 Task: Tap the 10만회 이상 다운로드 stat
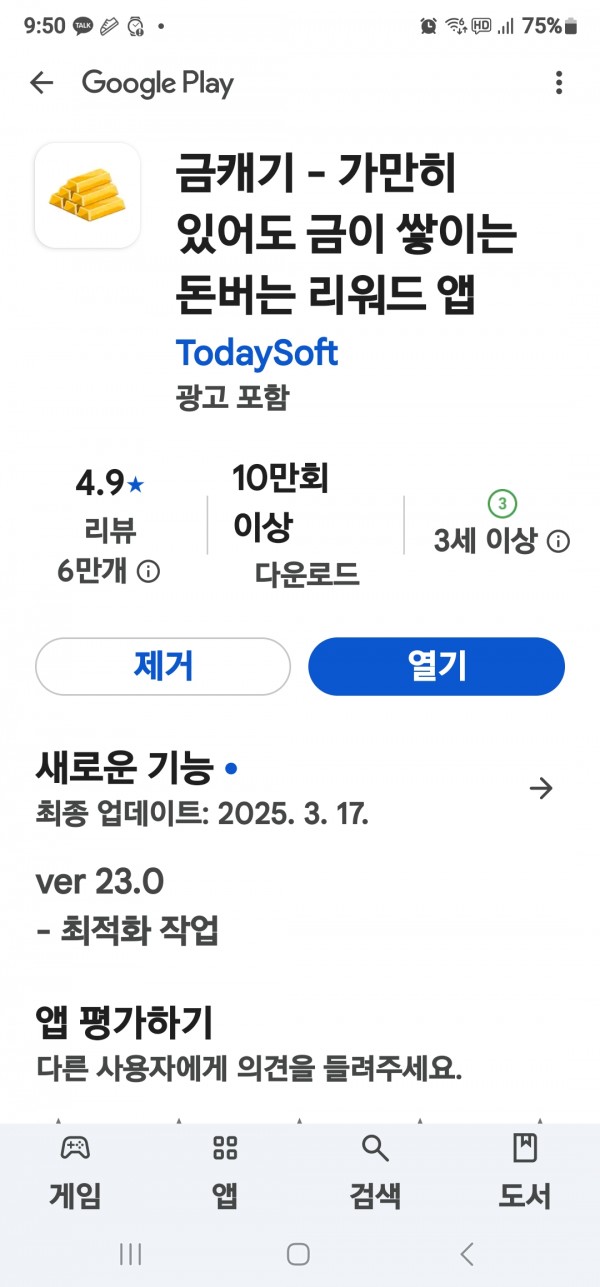coord(296,525)
